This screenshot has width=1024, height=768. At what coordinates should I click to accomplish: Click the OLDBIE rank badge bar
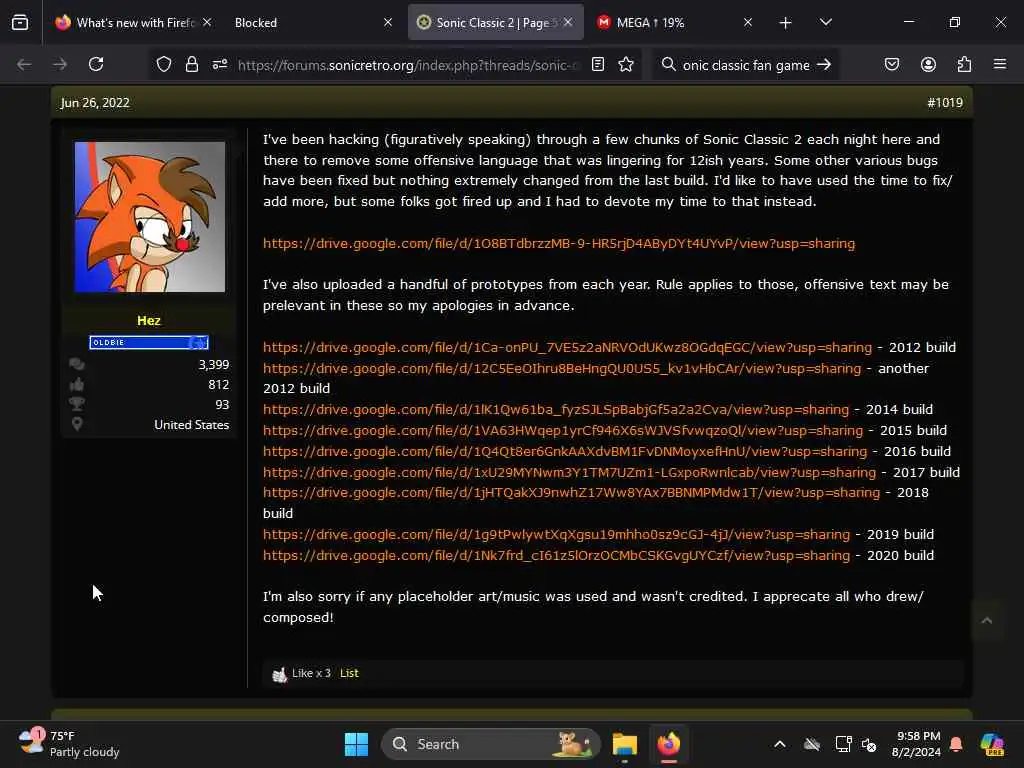[149, 342]
